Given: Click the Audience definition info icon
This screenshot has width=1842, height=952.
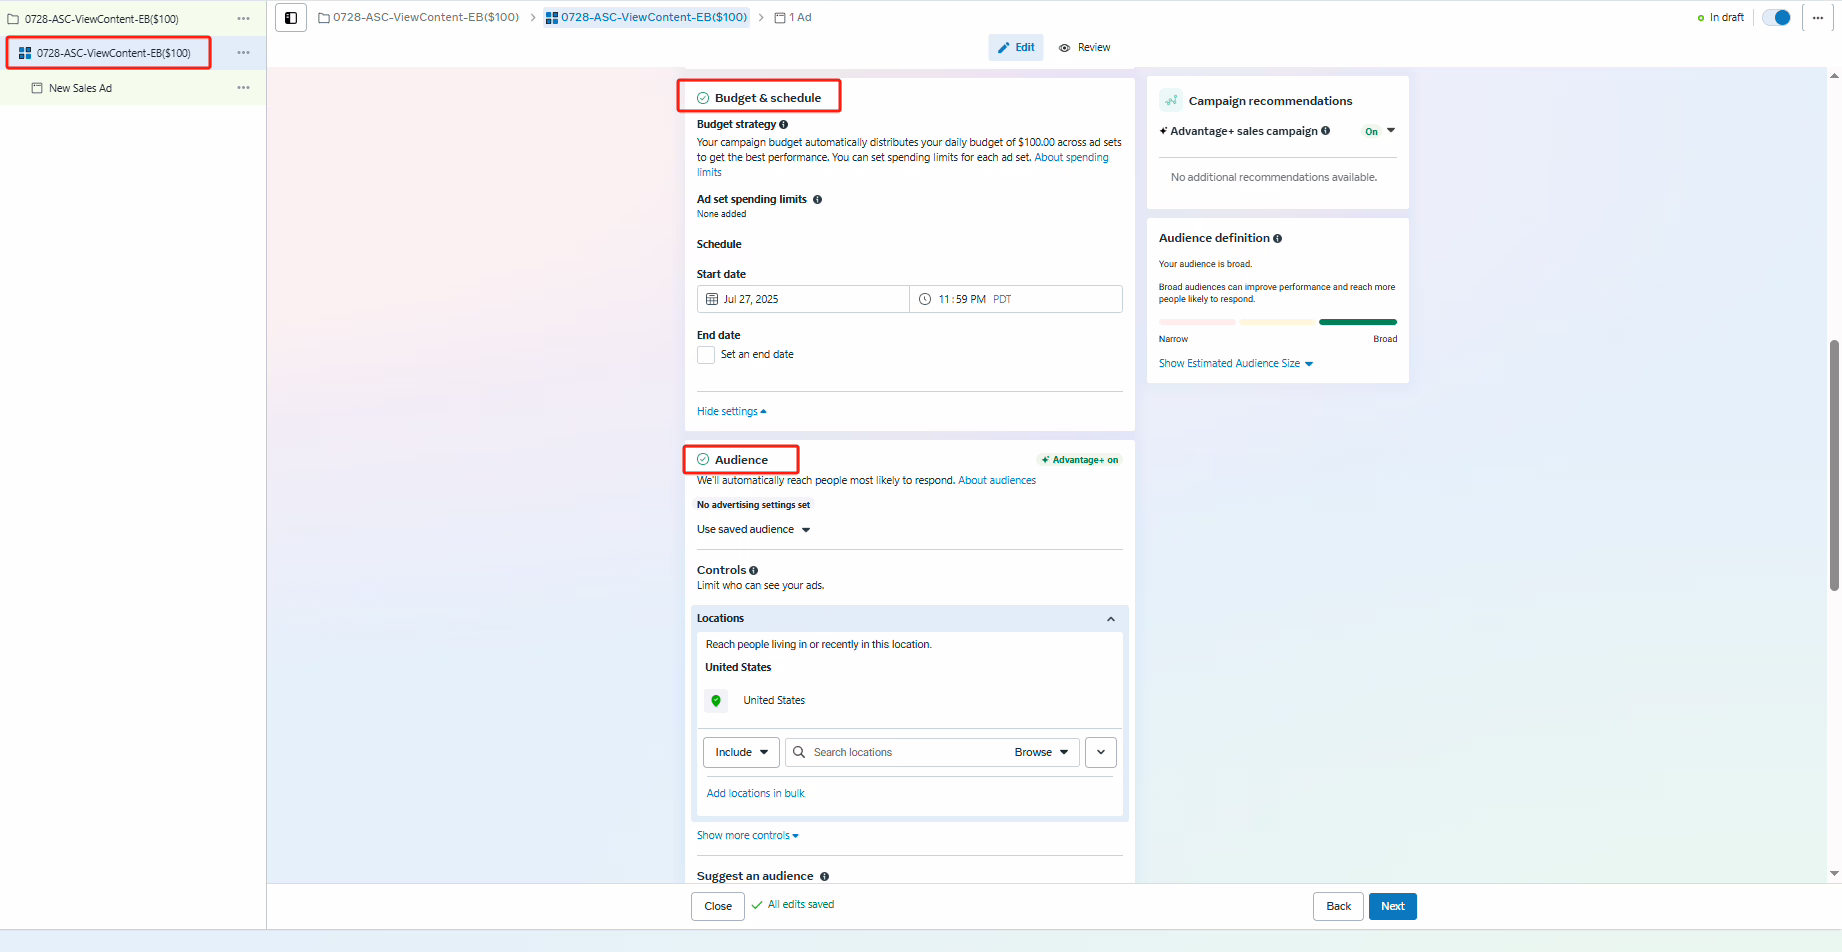Looking at the screenshot, I should pos(1277,239).
